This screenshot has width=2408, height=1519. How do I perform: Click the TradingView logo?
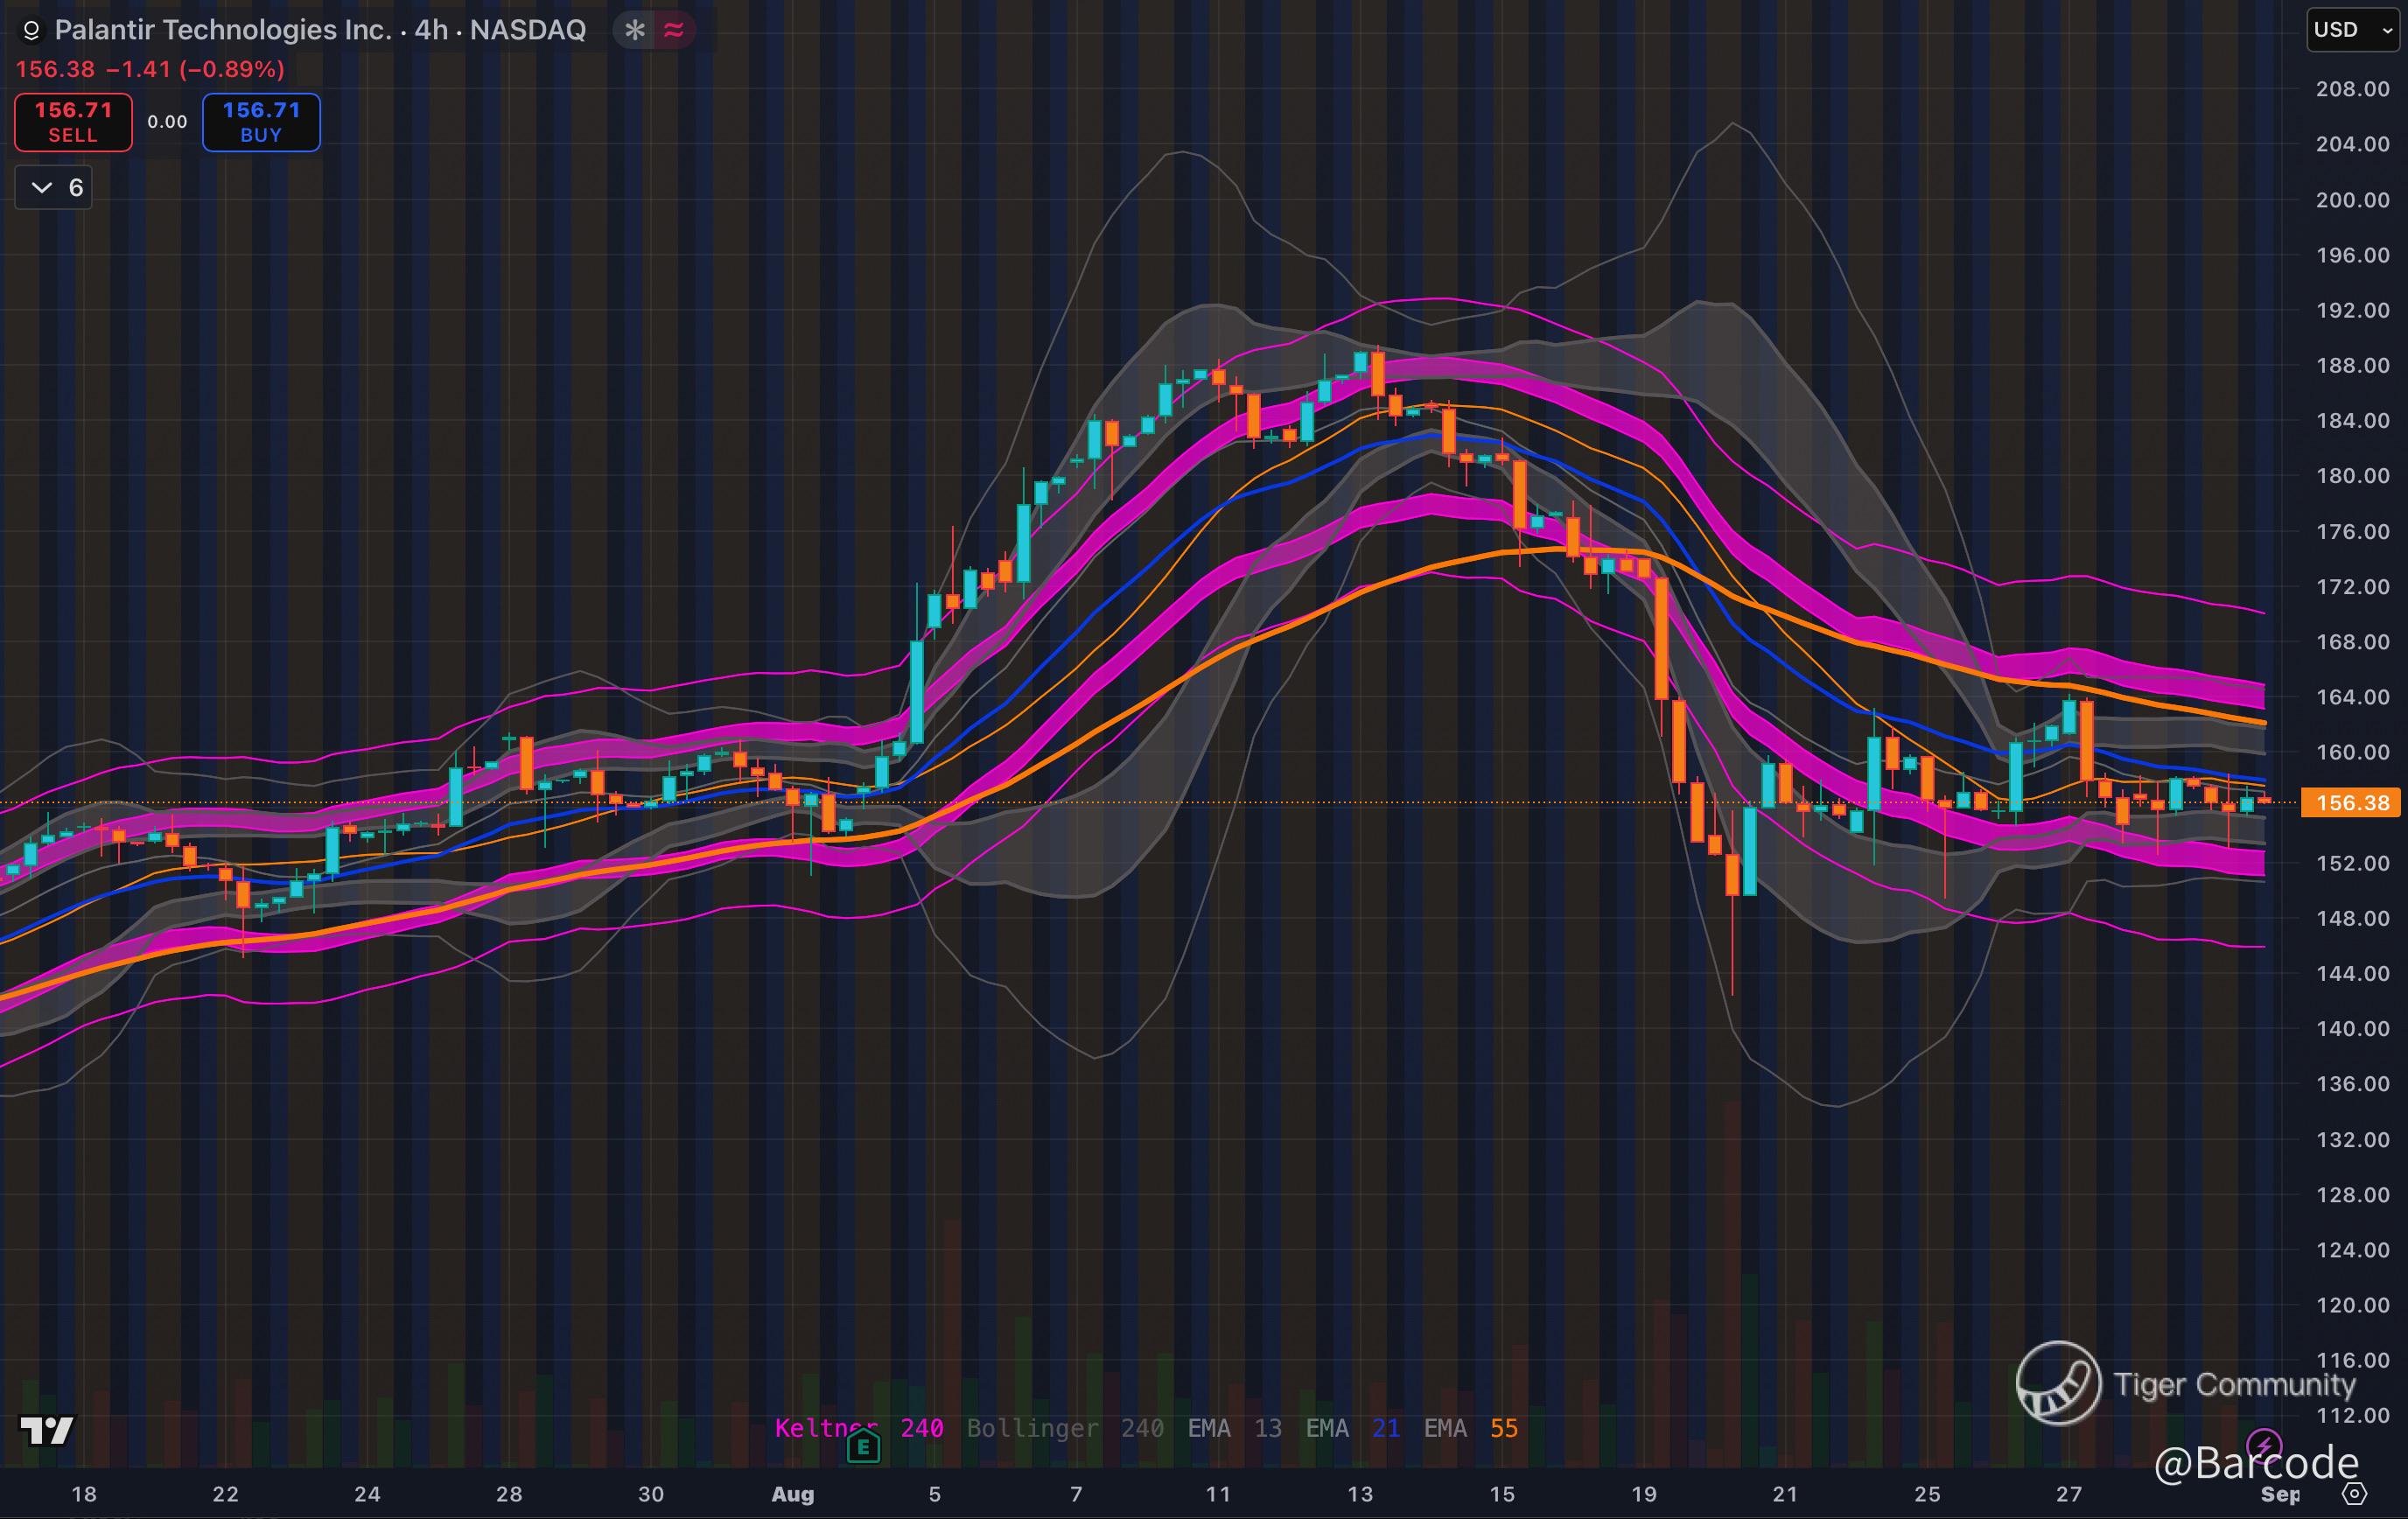[47, 1431]
